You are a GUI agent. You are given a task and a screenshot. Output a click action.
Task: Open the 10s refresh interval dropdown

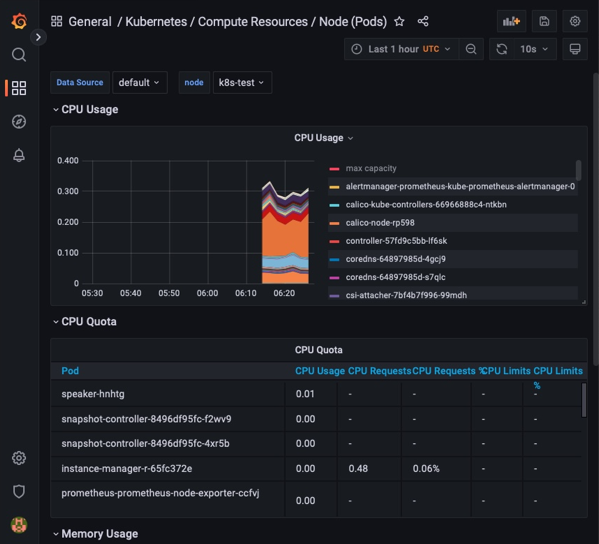click(535, 49)
